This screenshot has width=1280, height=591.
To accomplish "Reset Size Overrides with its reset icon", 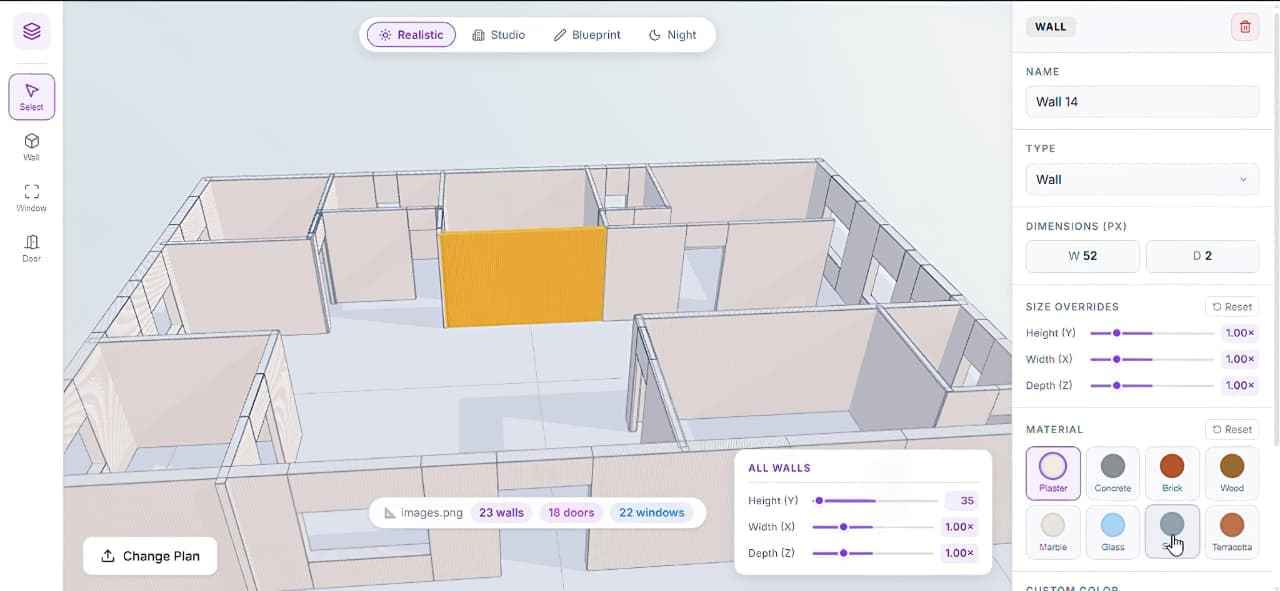I will pyautogui.click(x=1231, y=306).
